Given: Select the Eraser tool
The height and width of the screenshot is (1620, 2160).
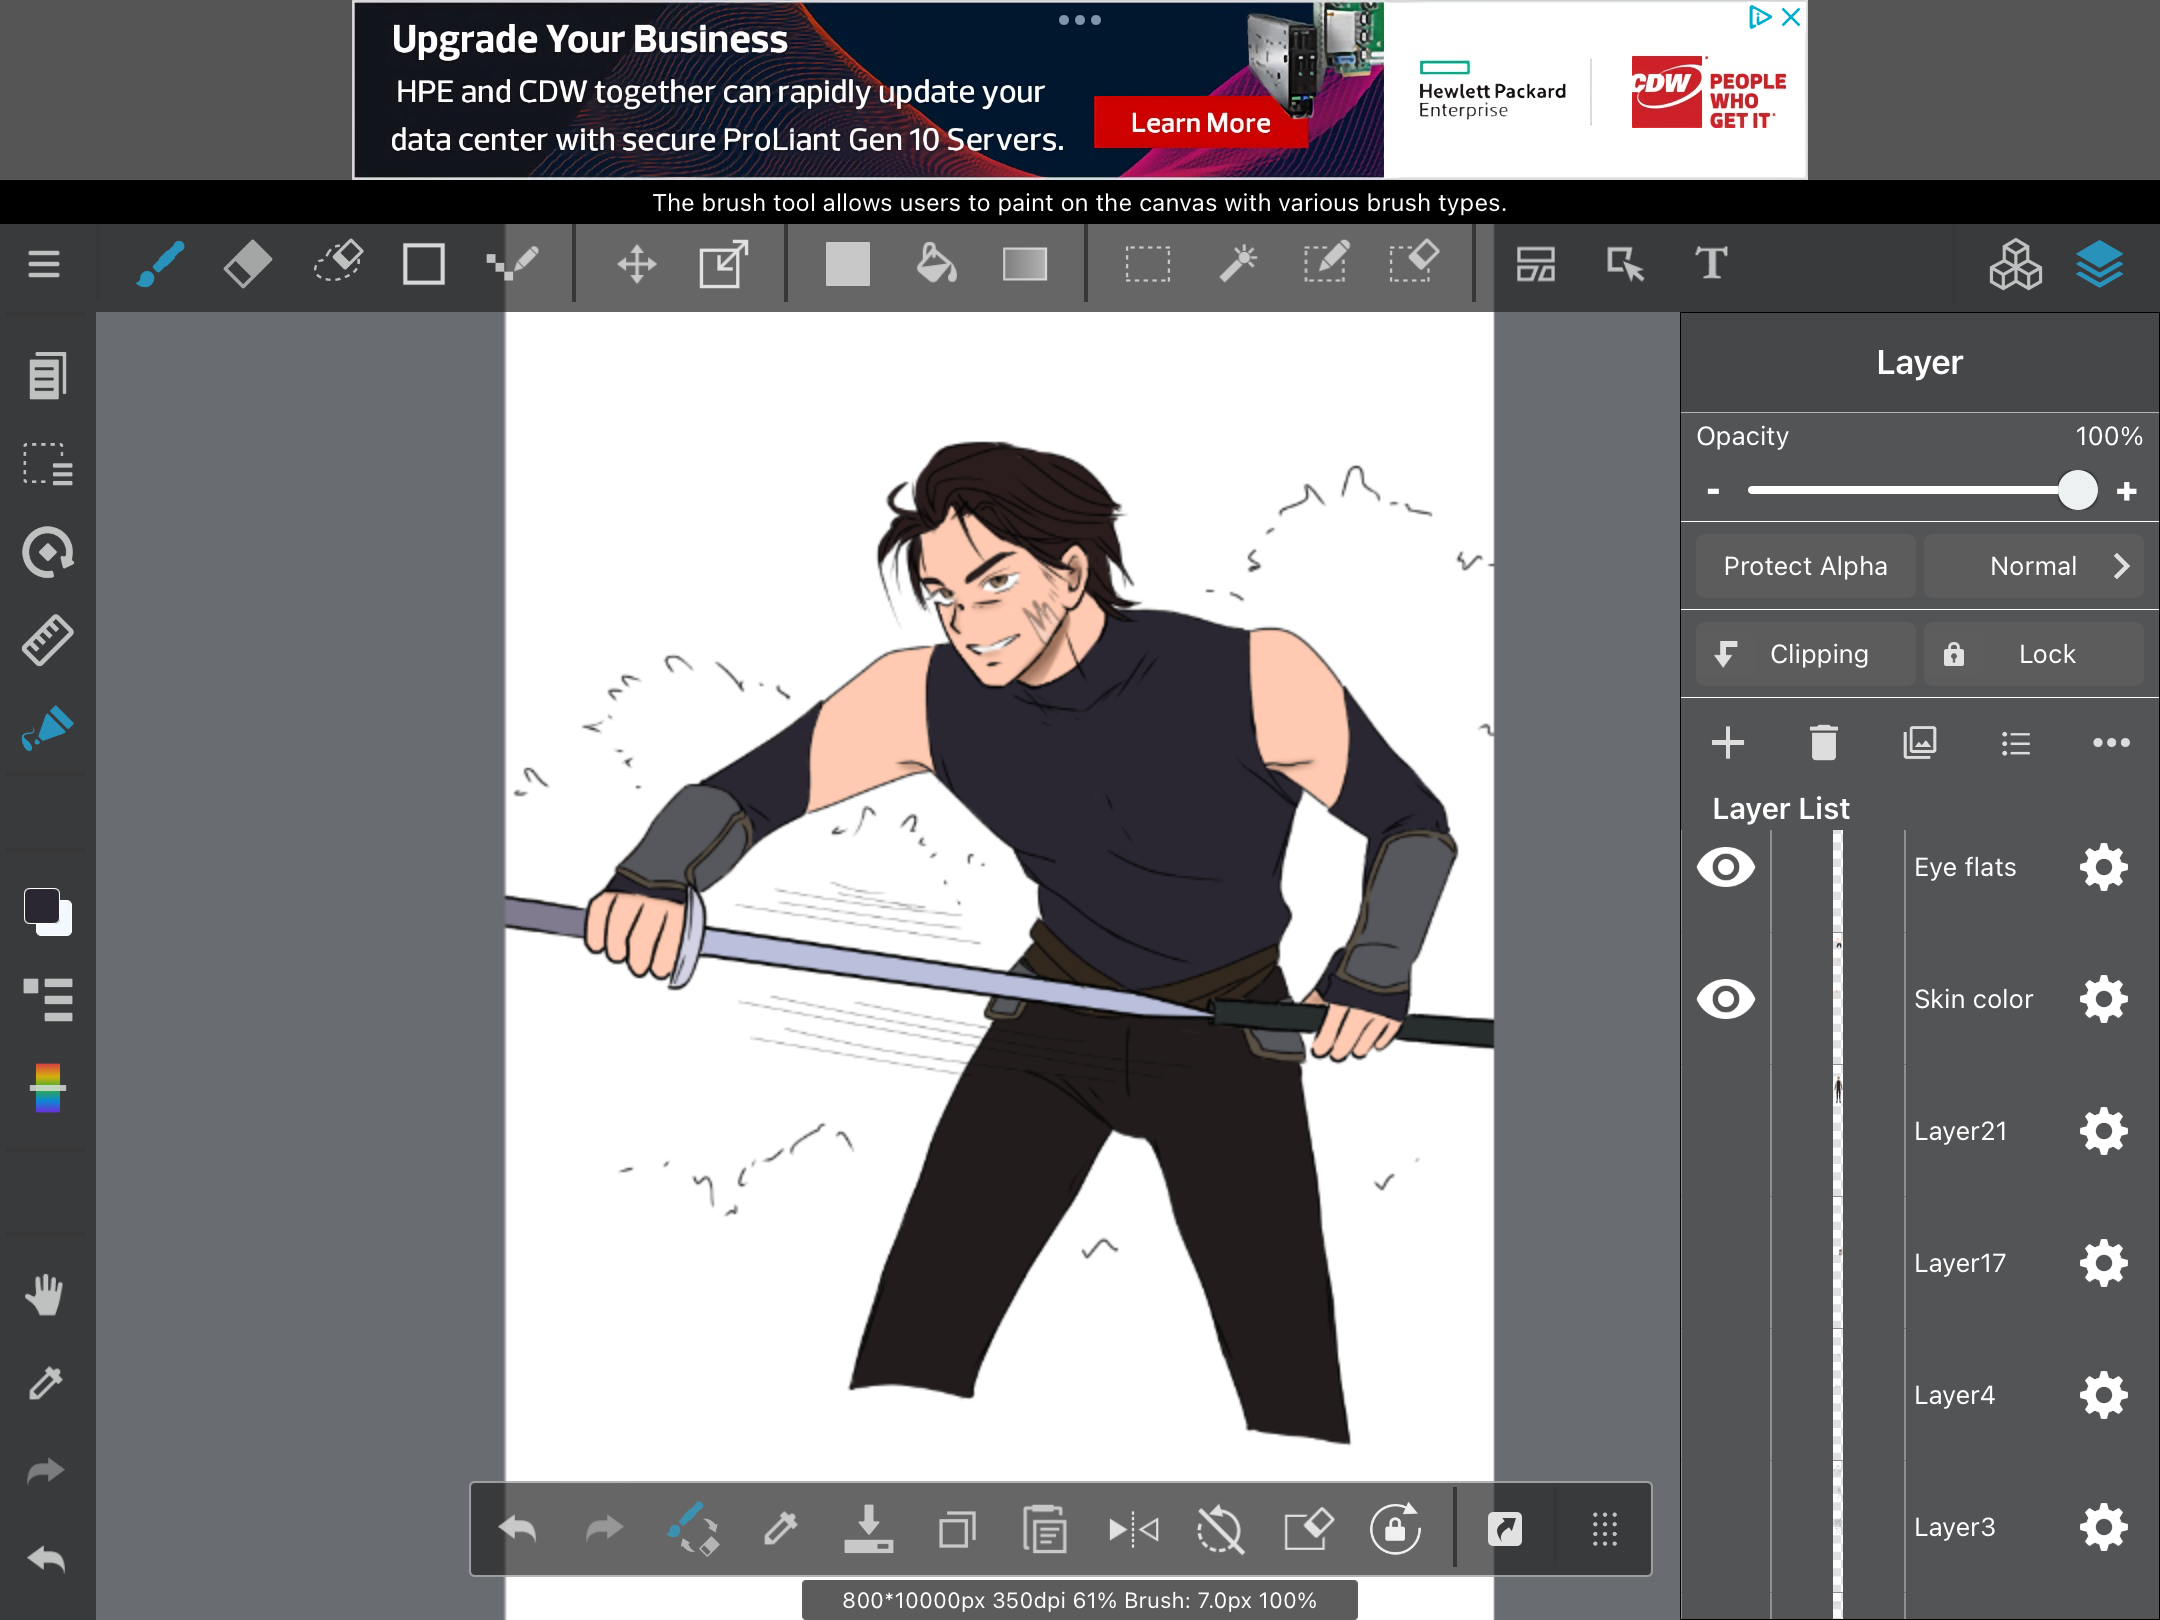Looking at the screenshot, I should (247, 265).
